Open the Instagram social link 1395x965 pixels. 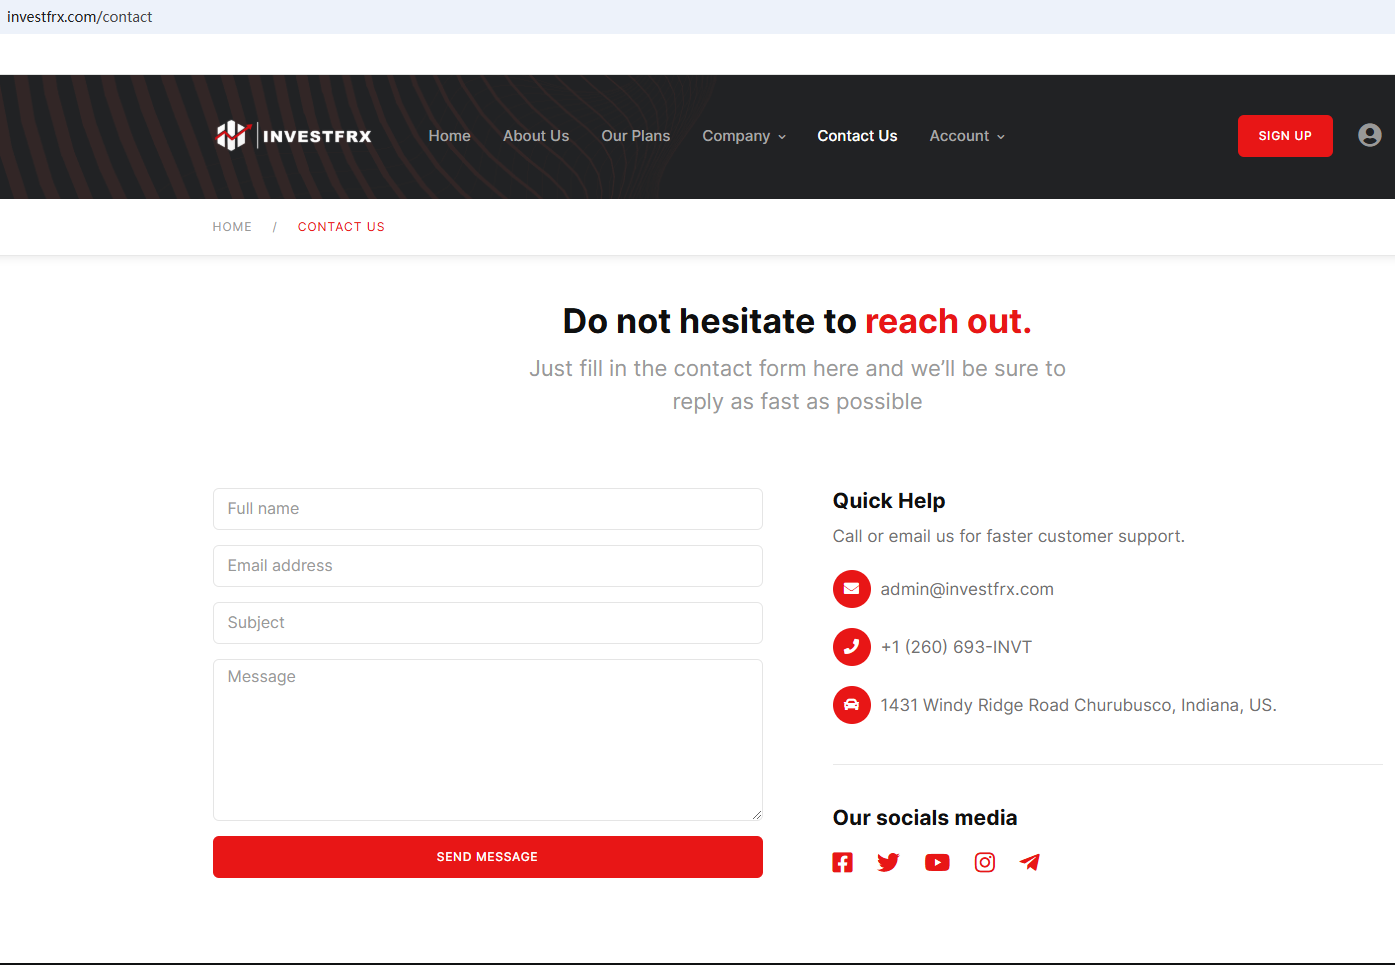985,862
